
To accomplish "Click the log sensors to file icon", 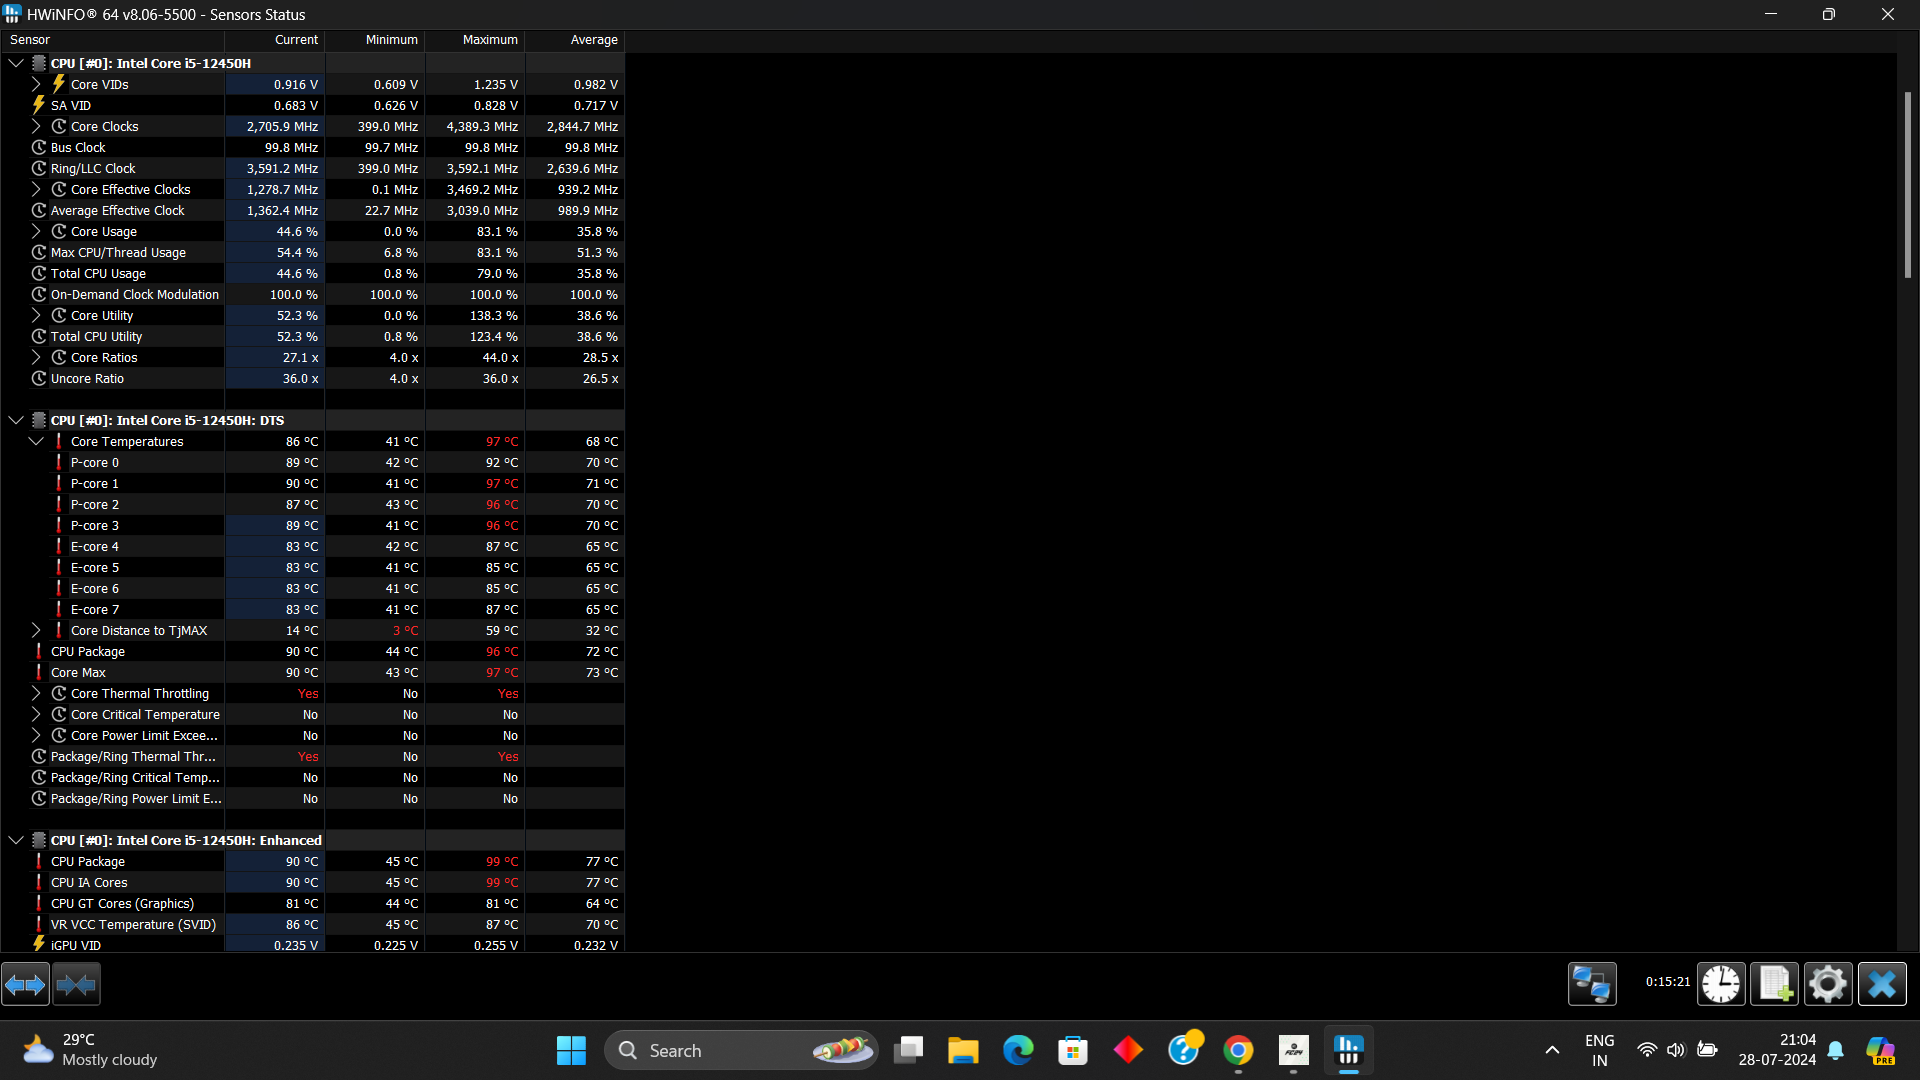I will coord(1775,985).
